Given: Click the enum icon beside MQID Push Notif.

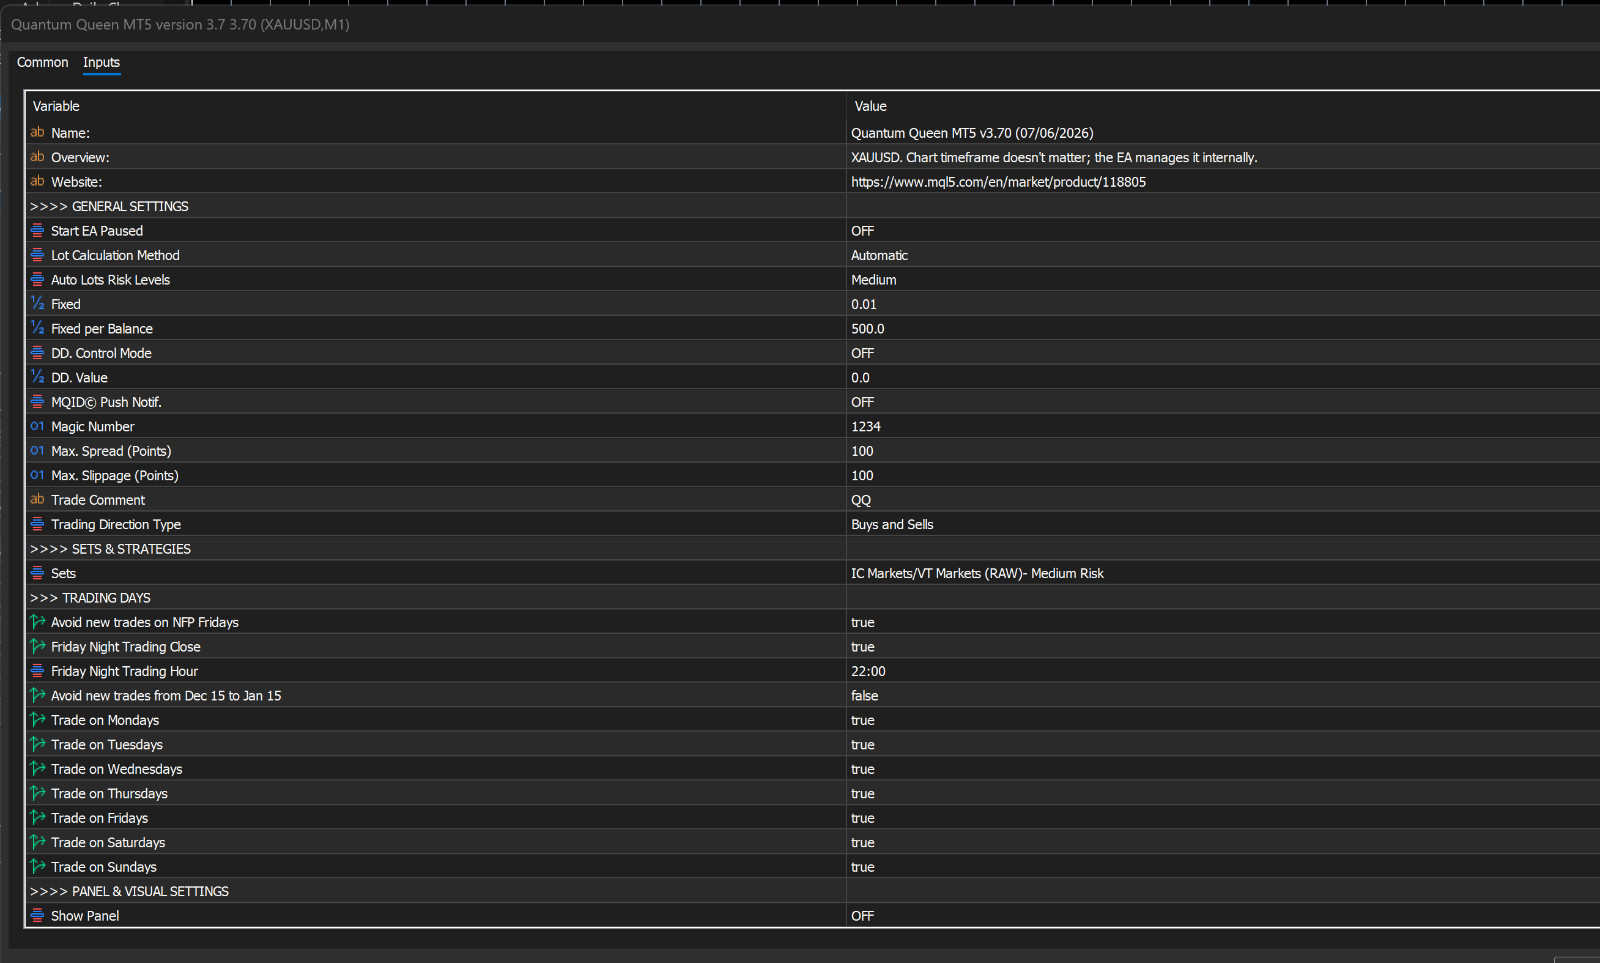Looking at the screenshot, I should (x=37, y=402).
